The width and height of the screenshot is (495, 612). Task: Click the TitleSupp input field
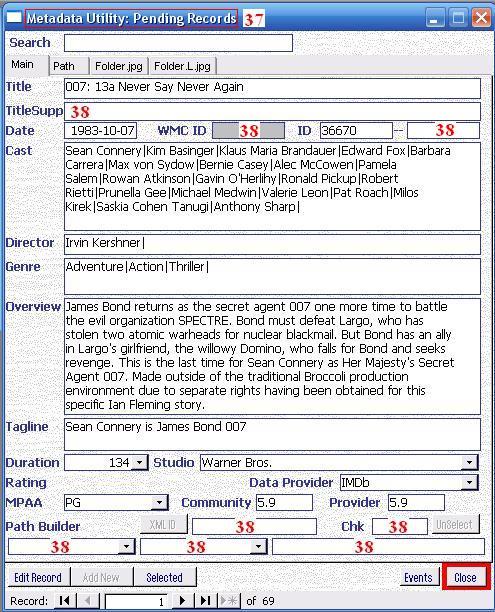(272, 112)
